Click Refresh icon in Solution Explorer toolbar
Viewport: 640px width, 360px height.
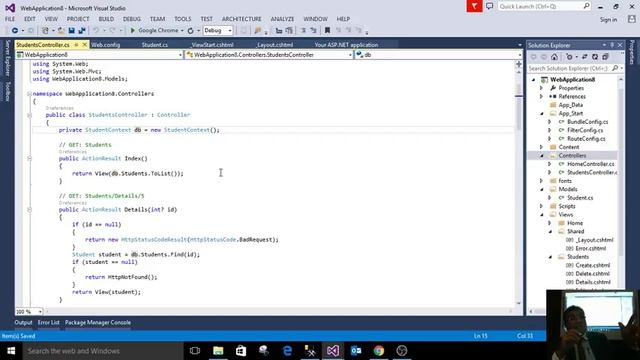pyautogui.click(x=595, y=57)
